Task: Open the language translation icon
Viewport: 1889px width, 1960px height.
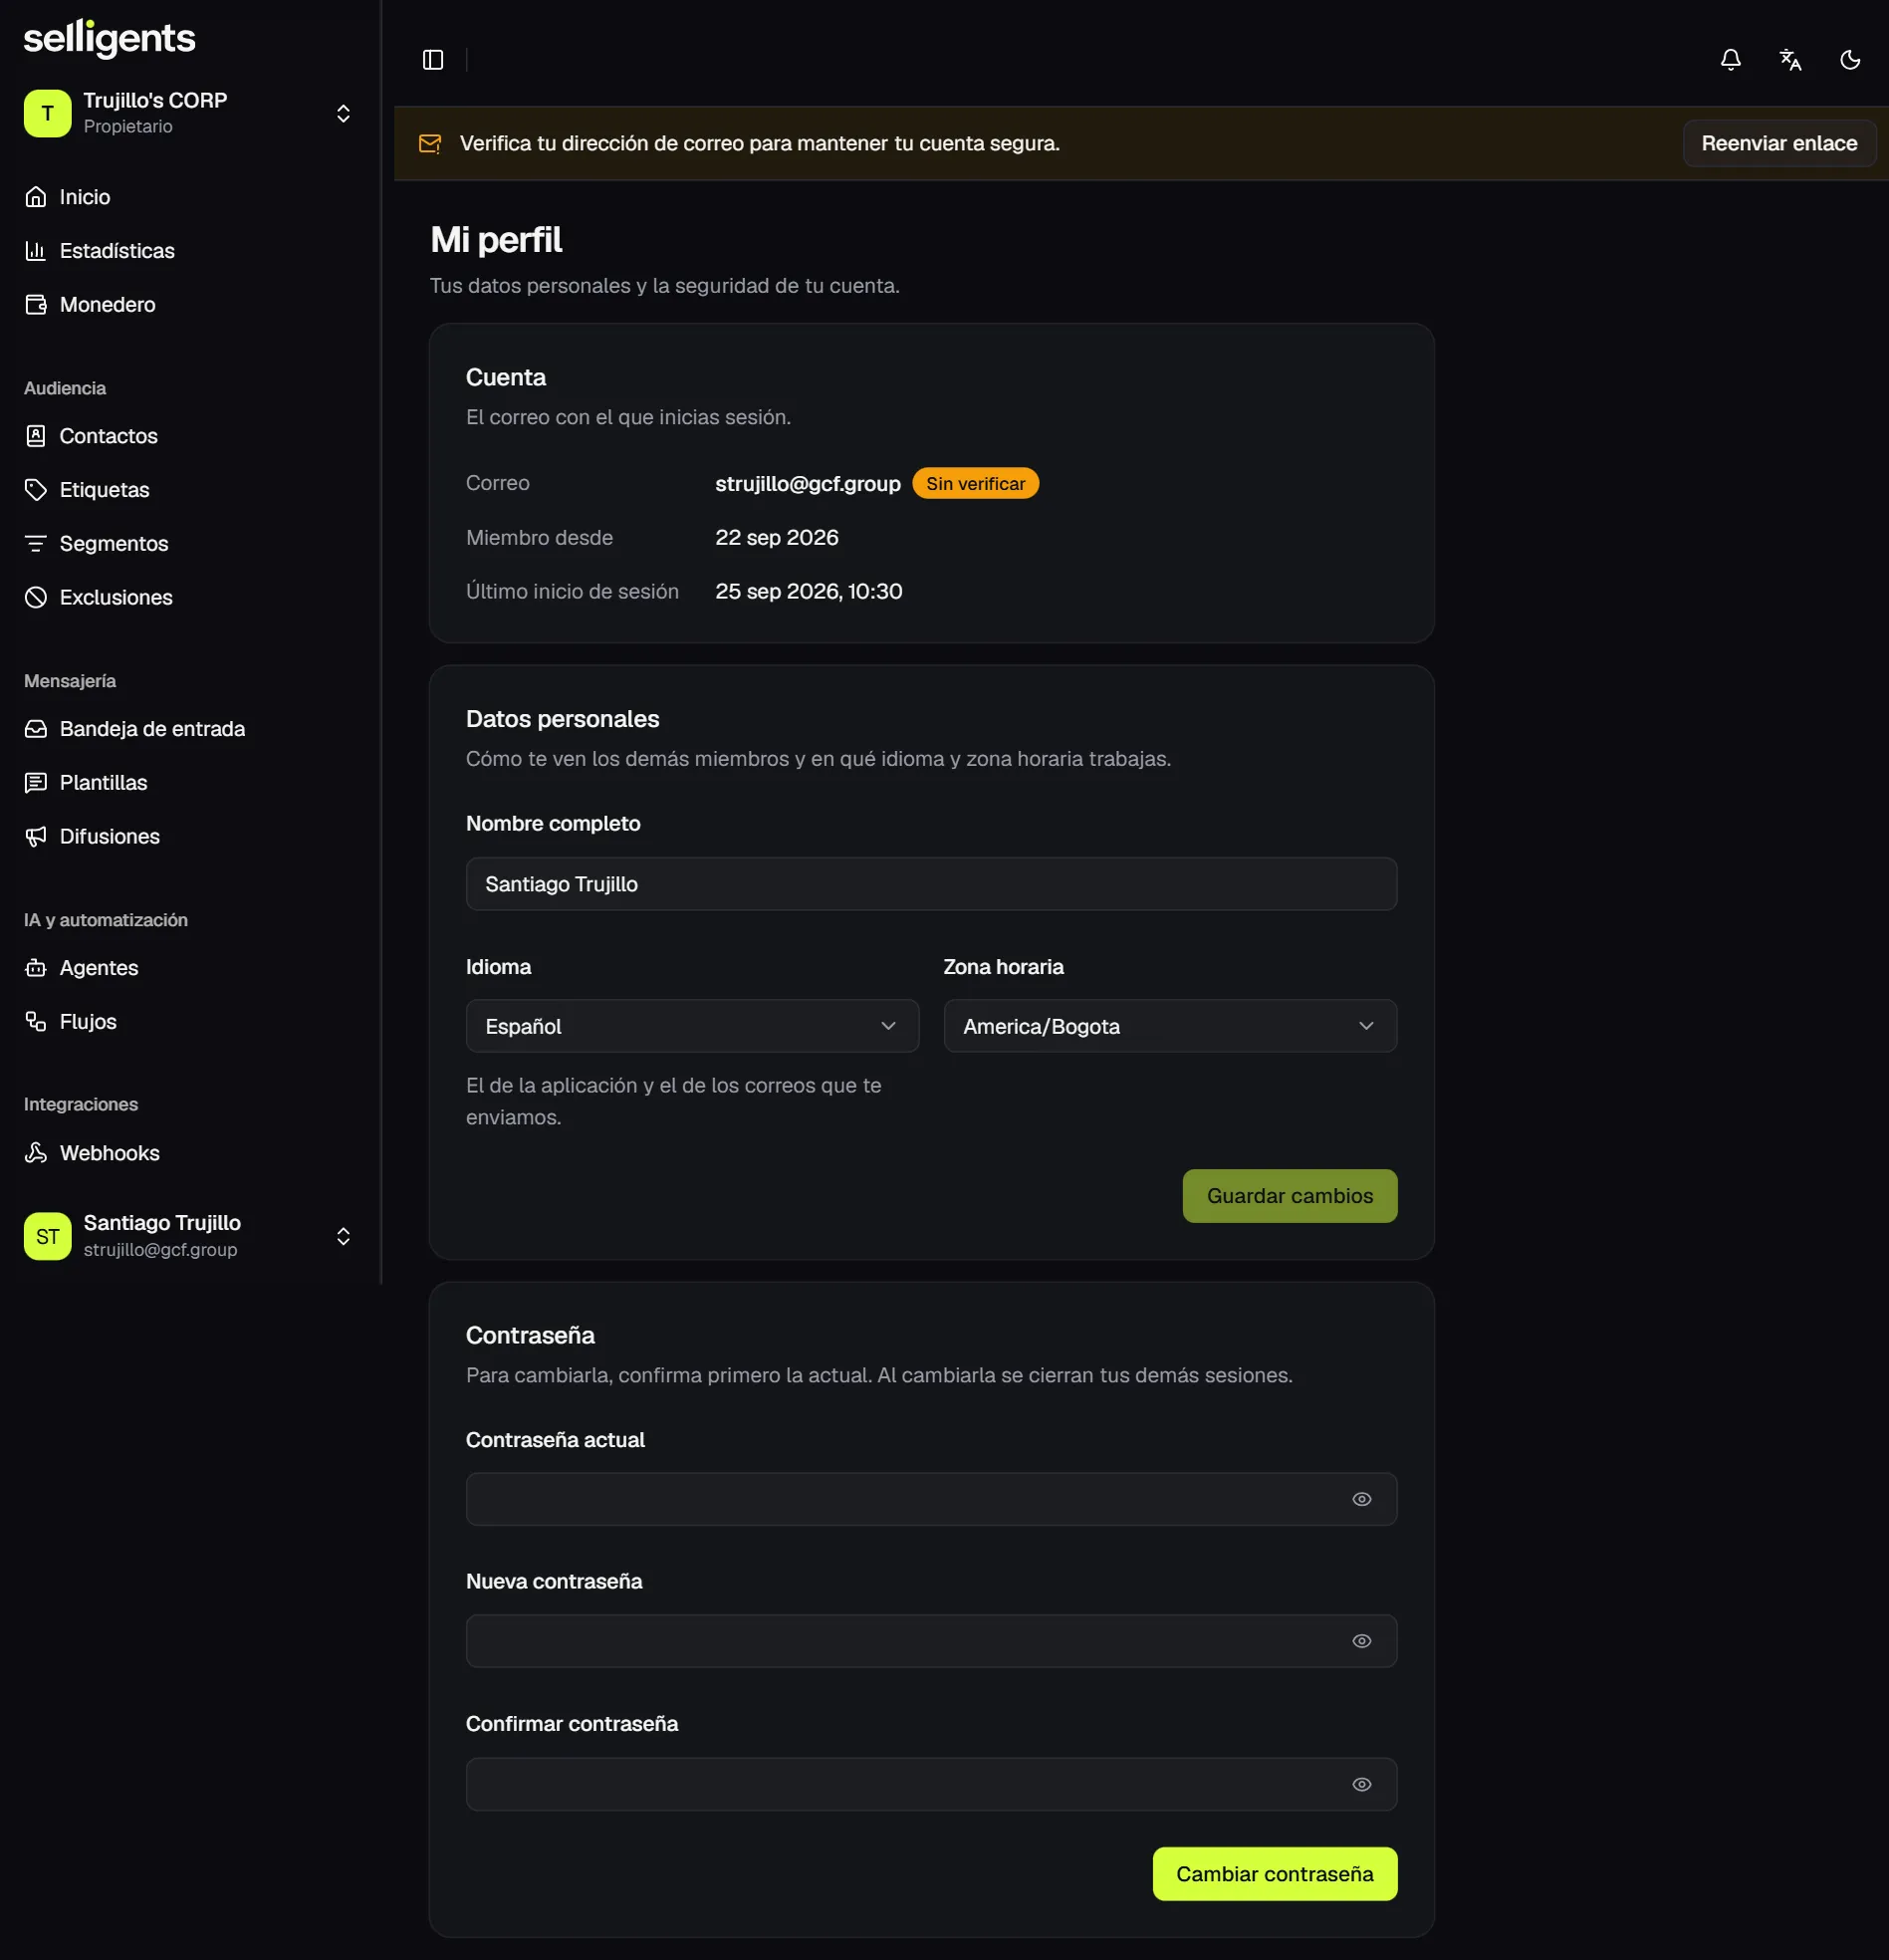Action: click(1790, 60)
